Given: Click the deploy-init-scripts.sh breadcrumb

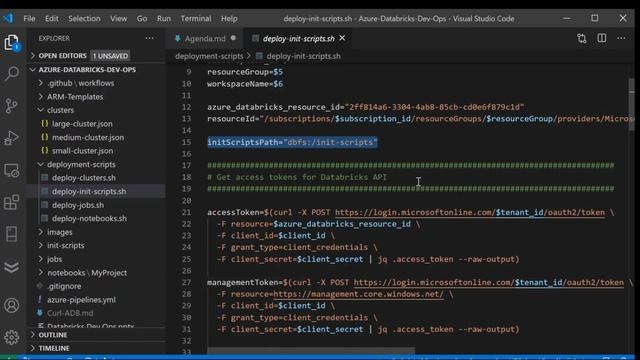Looking at the screenshot, I should coord(303,56).
